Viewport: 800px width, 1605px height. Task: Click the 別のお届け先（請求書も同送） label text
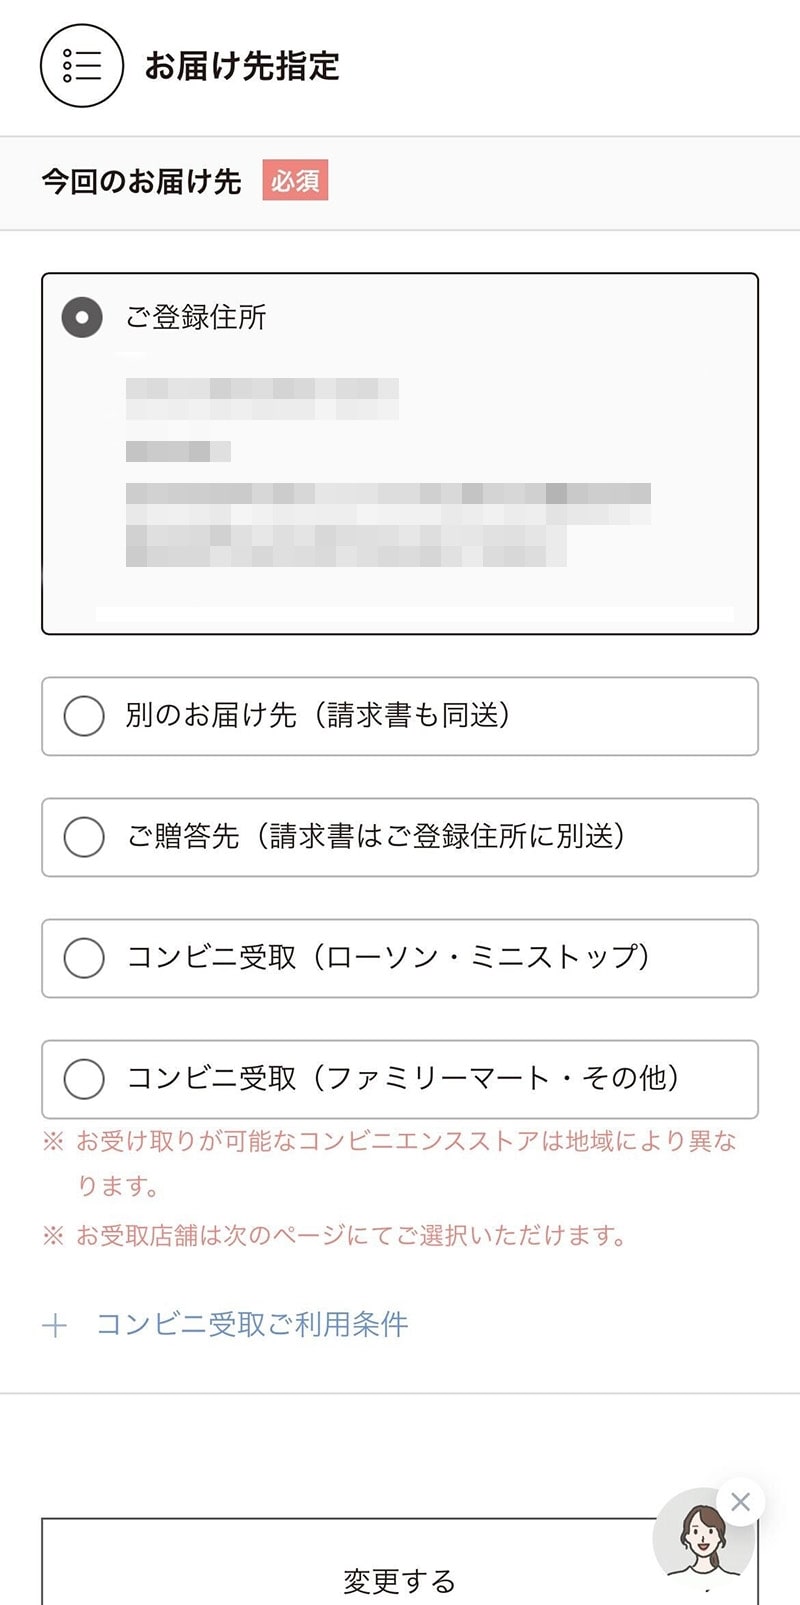click(318, 715)
